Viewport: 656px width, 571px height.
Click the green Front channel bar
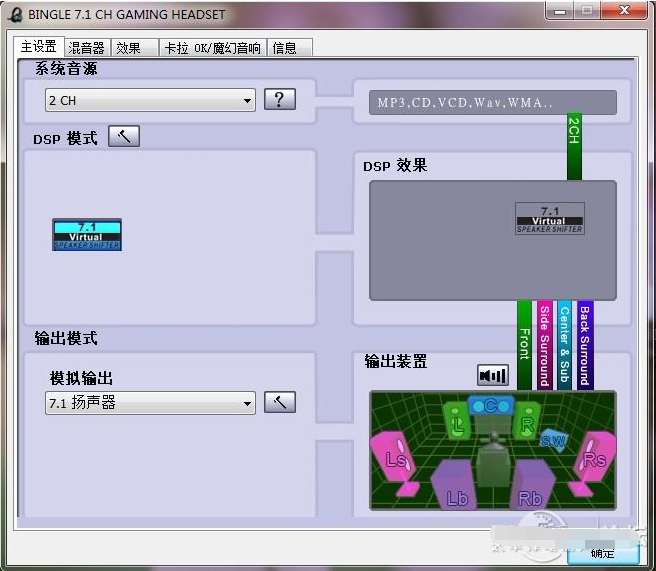coord(525,345)
